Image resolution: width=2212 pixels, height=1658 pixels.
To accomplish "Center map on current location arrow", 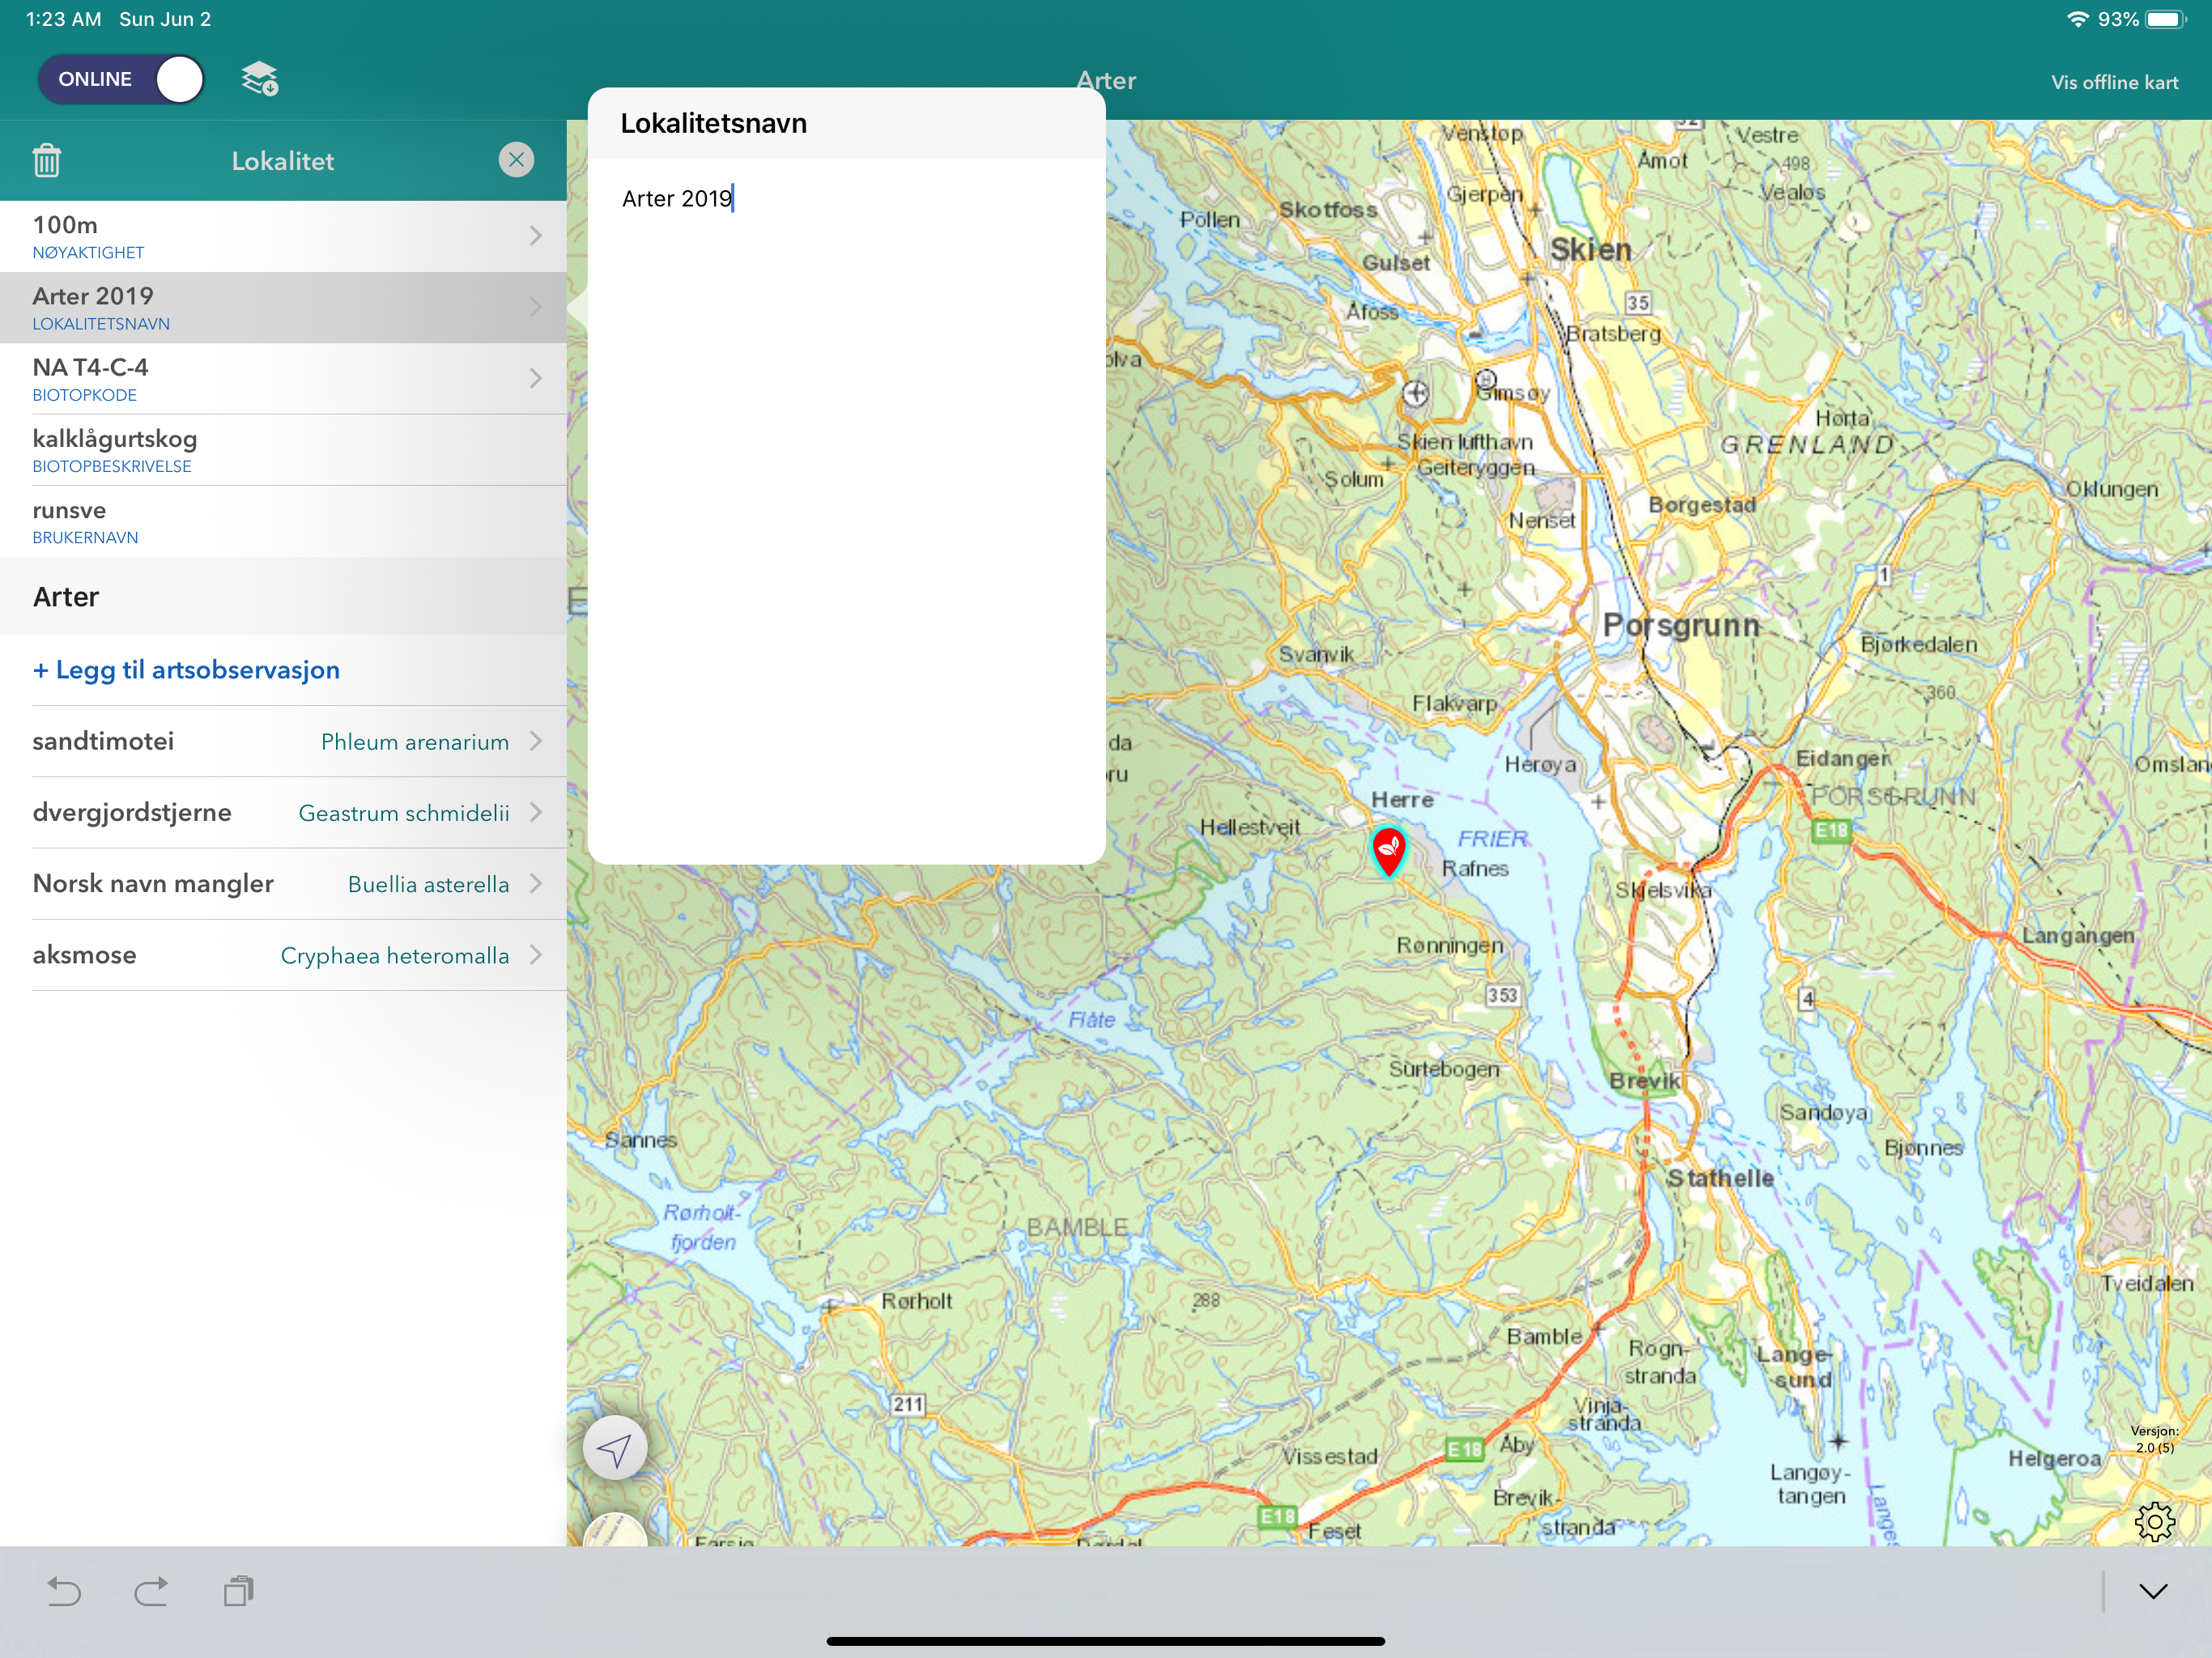I will (615, 1448).
